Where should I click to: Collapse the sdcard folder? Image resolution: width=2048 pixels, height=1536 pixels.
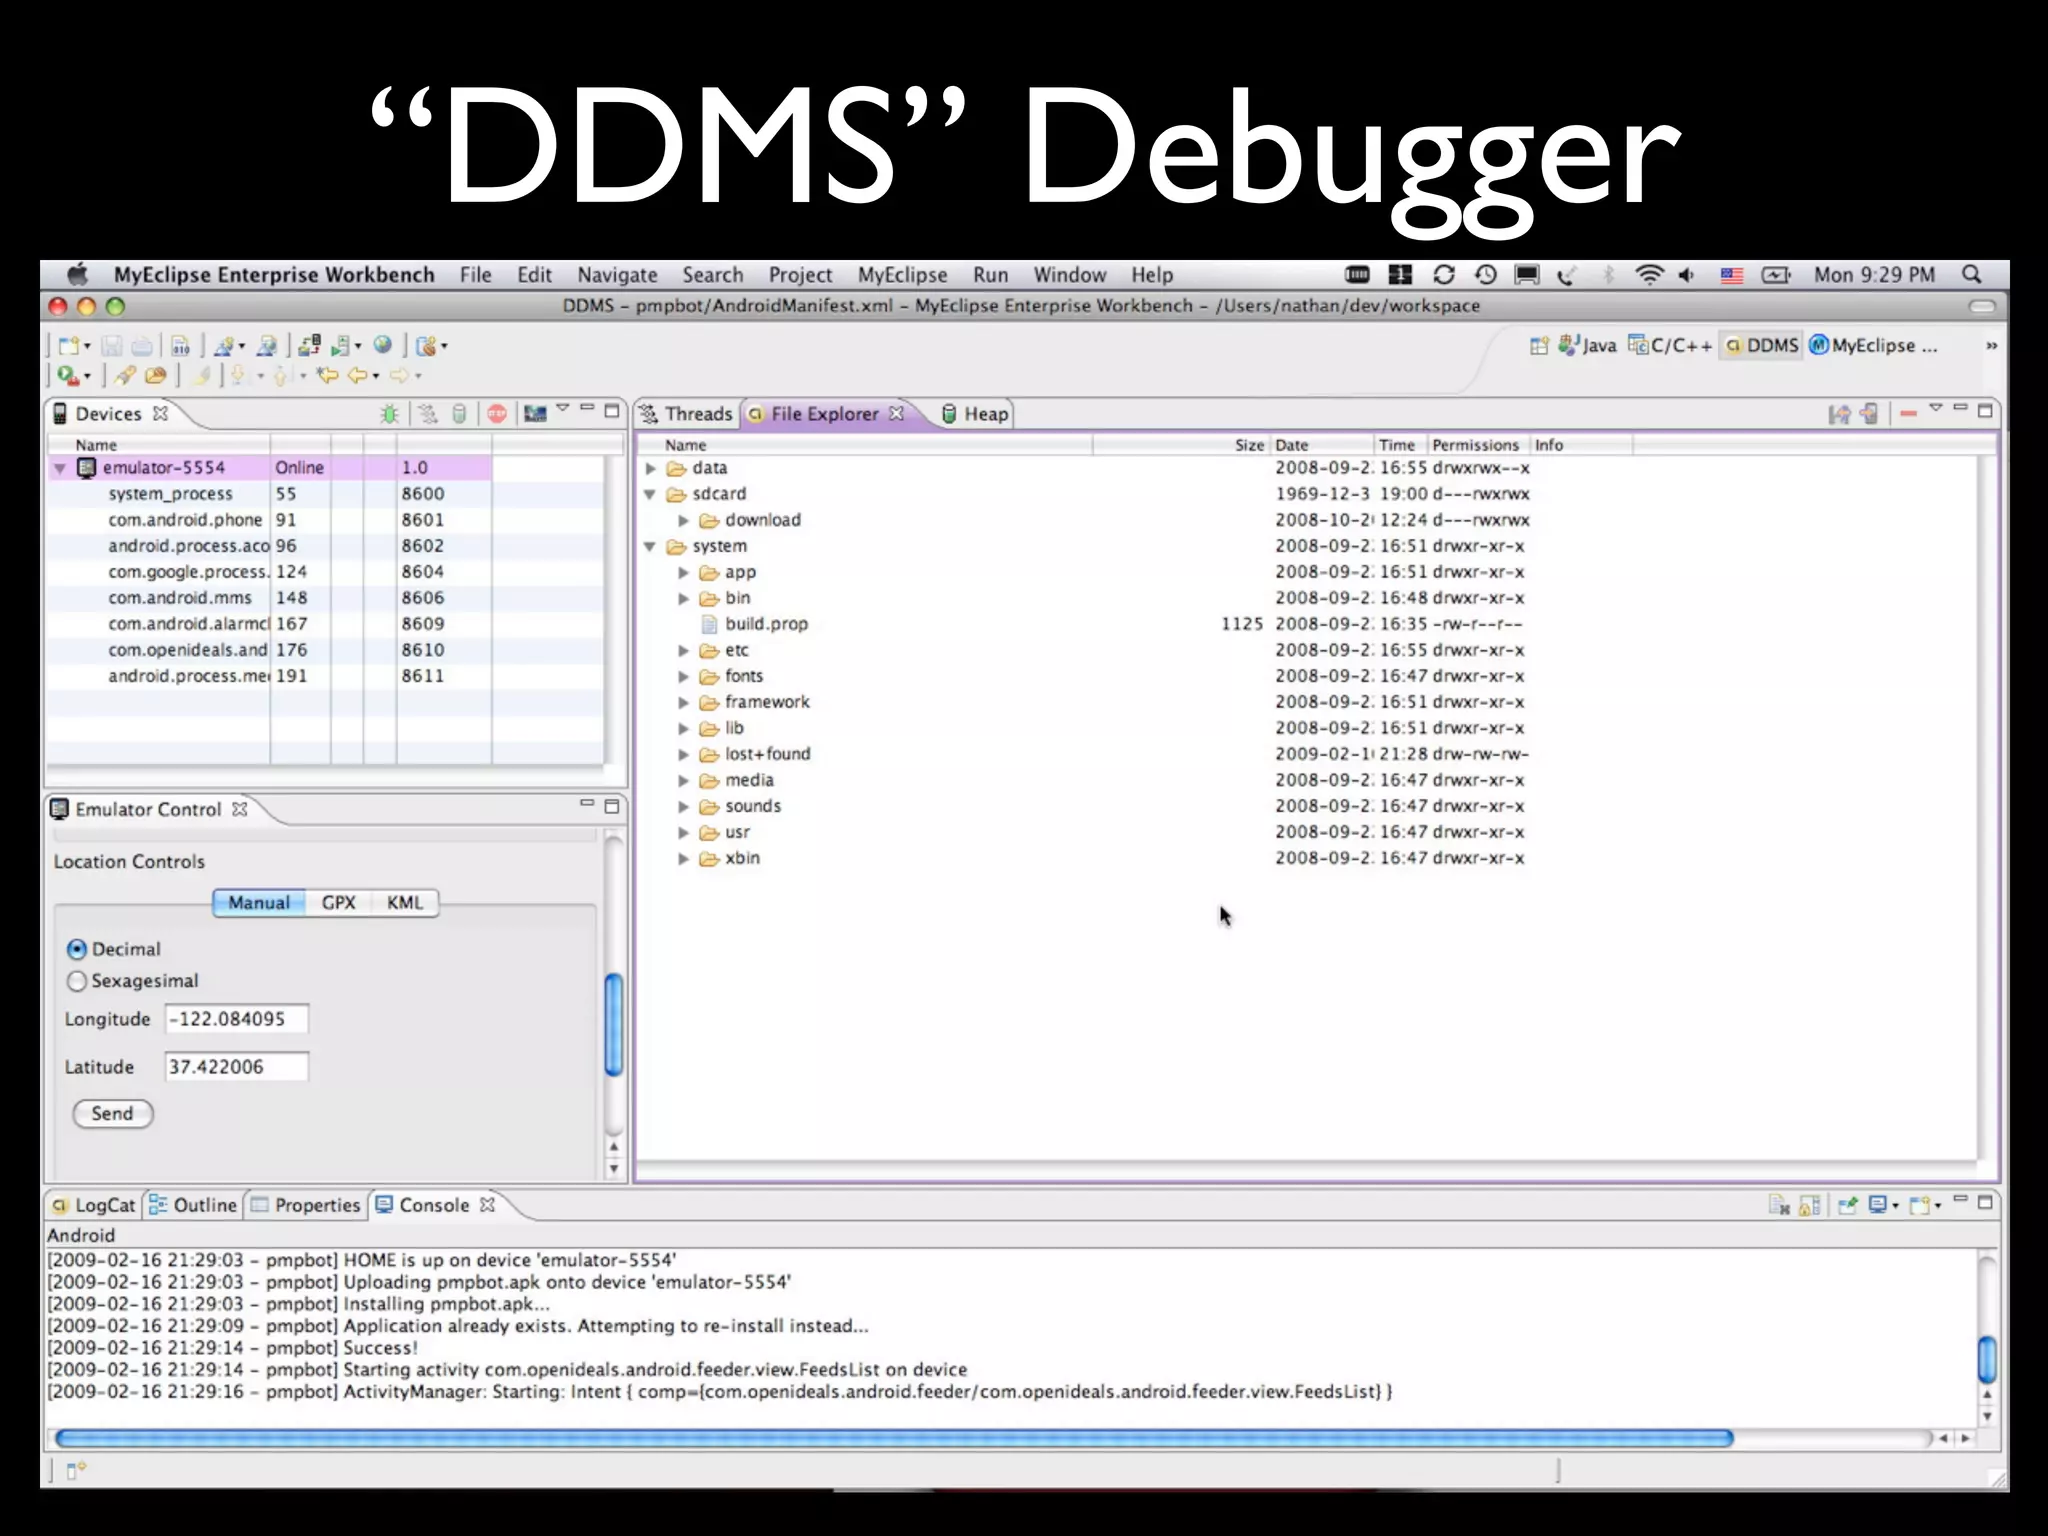pos(651,494)
